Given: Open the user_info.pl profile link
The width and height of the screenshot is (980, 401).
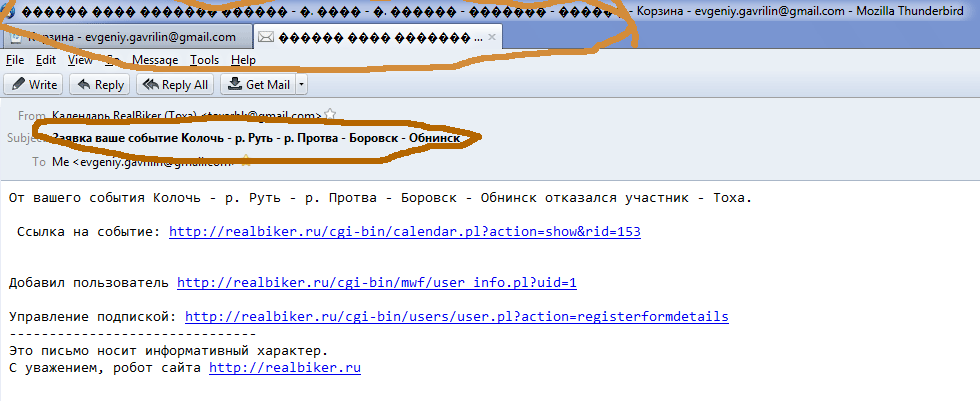Looking at the screenshot, I should pyautogui.click(x=376, y=283).
